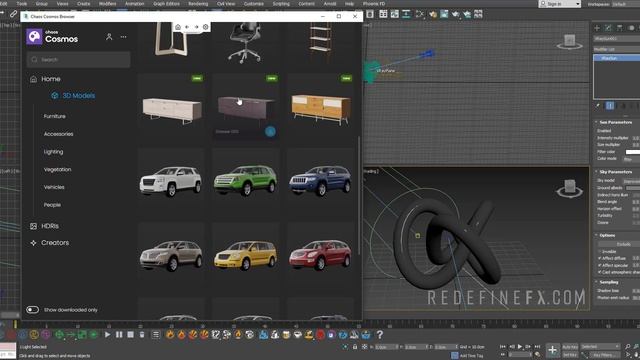Play the animation in timeline controls
Image resolution: width=640 pixels, height=360 pixels.
pos(520,347)
